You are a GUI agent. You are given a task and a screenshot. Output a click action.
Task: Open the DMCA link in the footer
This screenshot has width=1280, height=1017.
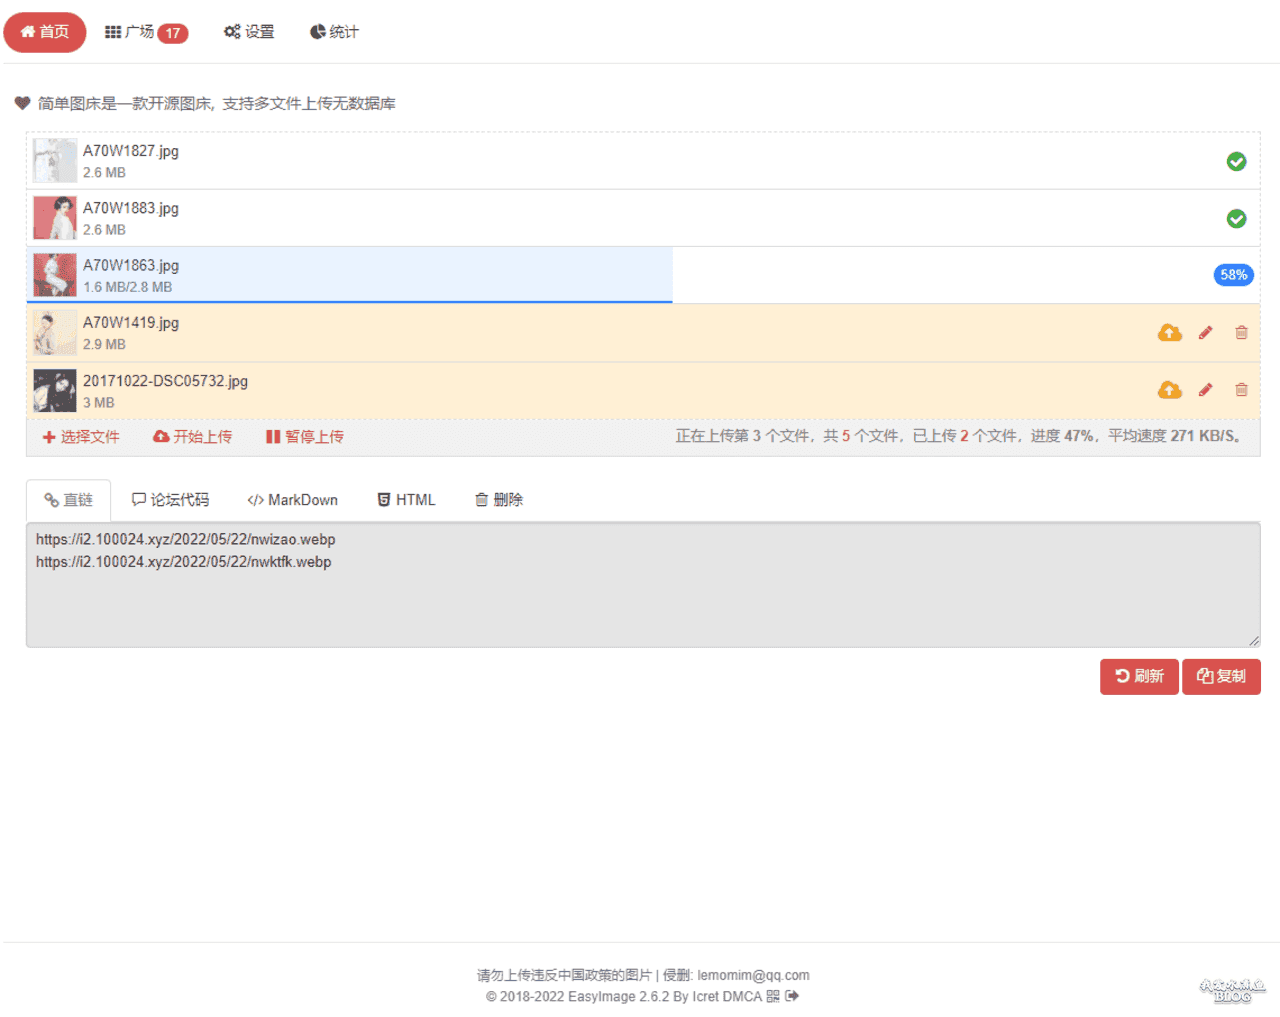click(742, 996)
